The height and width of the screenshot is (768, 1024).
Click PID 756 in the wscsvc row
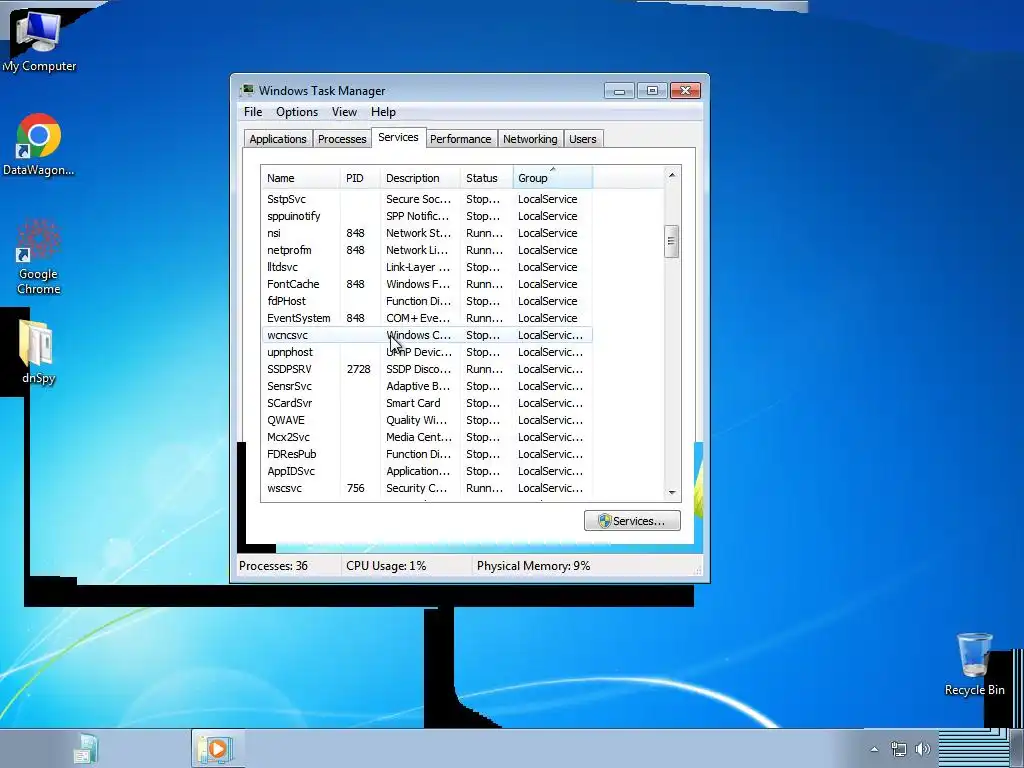[355, 488]
